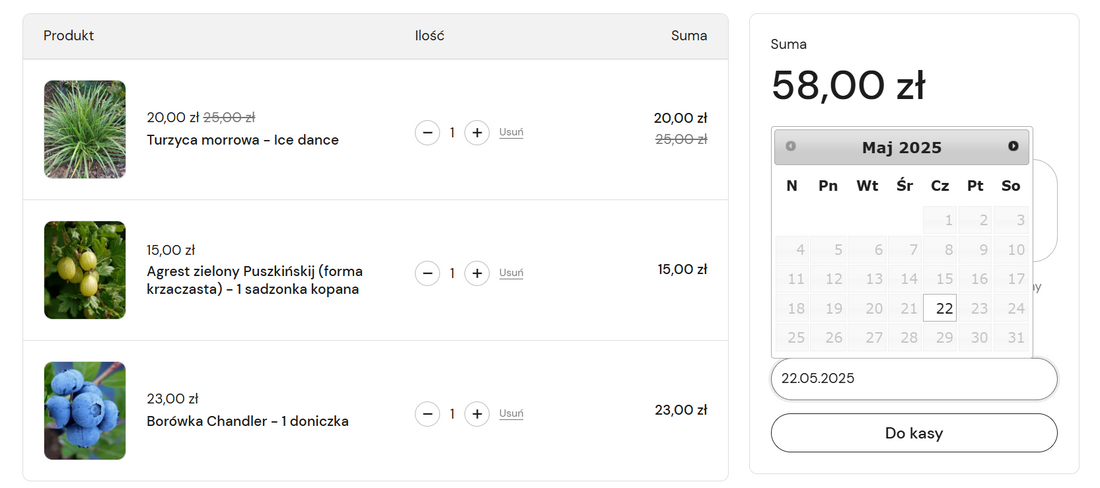
Task: Open the Turzyca morrowa grass thumbnail
Action: [85, 130]
